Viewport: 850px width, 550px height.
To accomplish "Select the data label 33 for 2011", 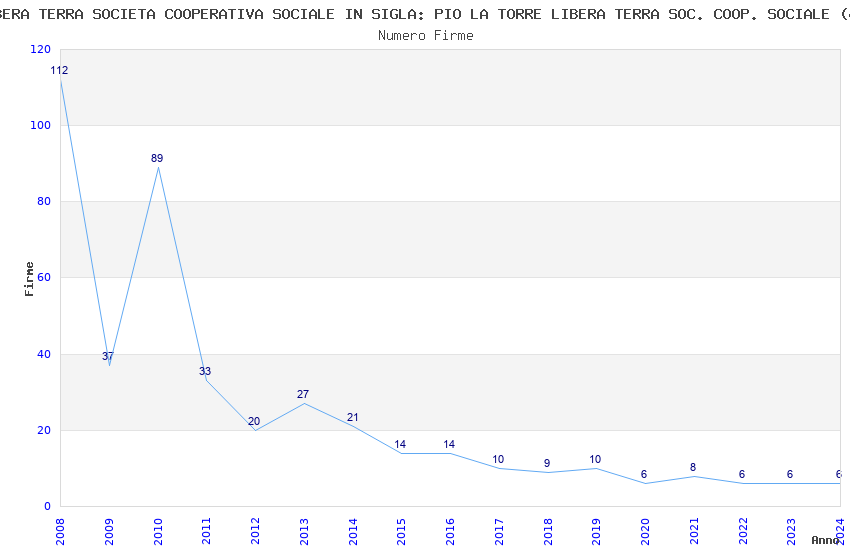I will [x=205, y=371].
